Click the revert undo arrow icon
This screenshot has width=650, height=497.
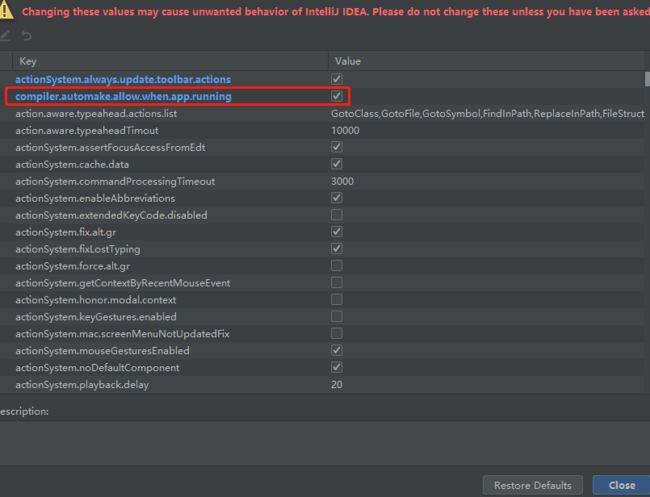click(26, 36)
